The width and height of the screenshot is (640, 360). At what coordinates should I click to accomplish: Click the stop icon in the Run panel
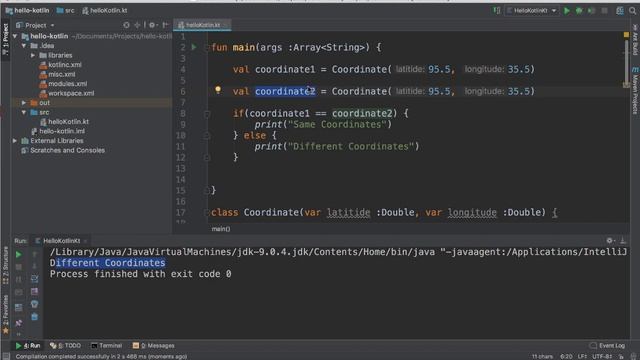tap(18, 267)
